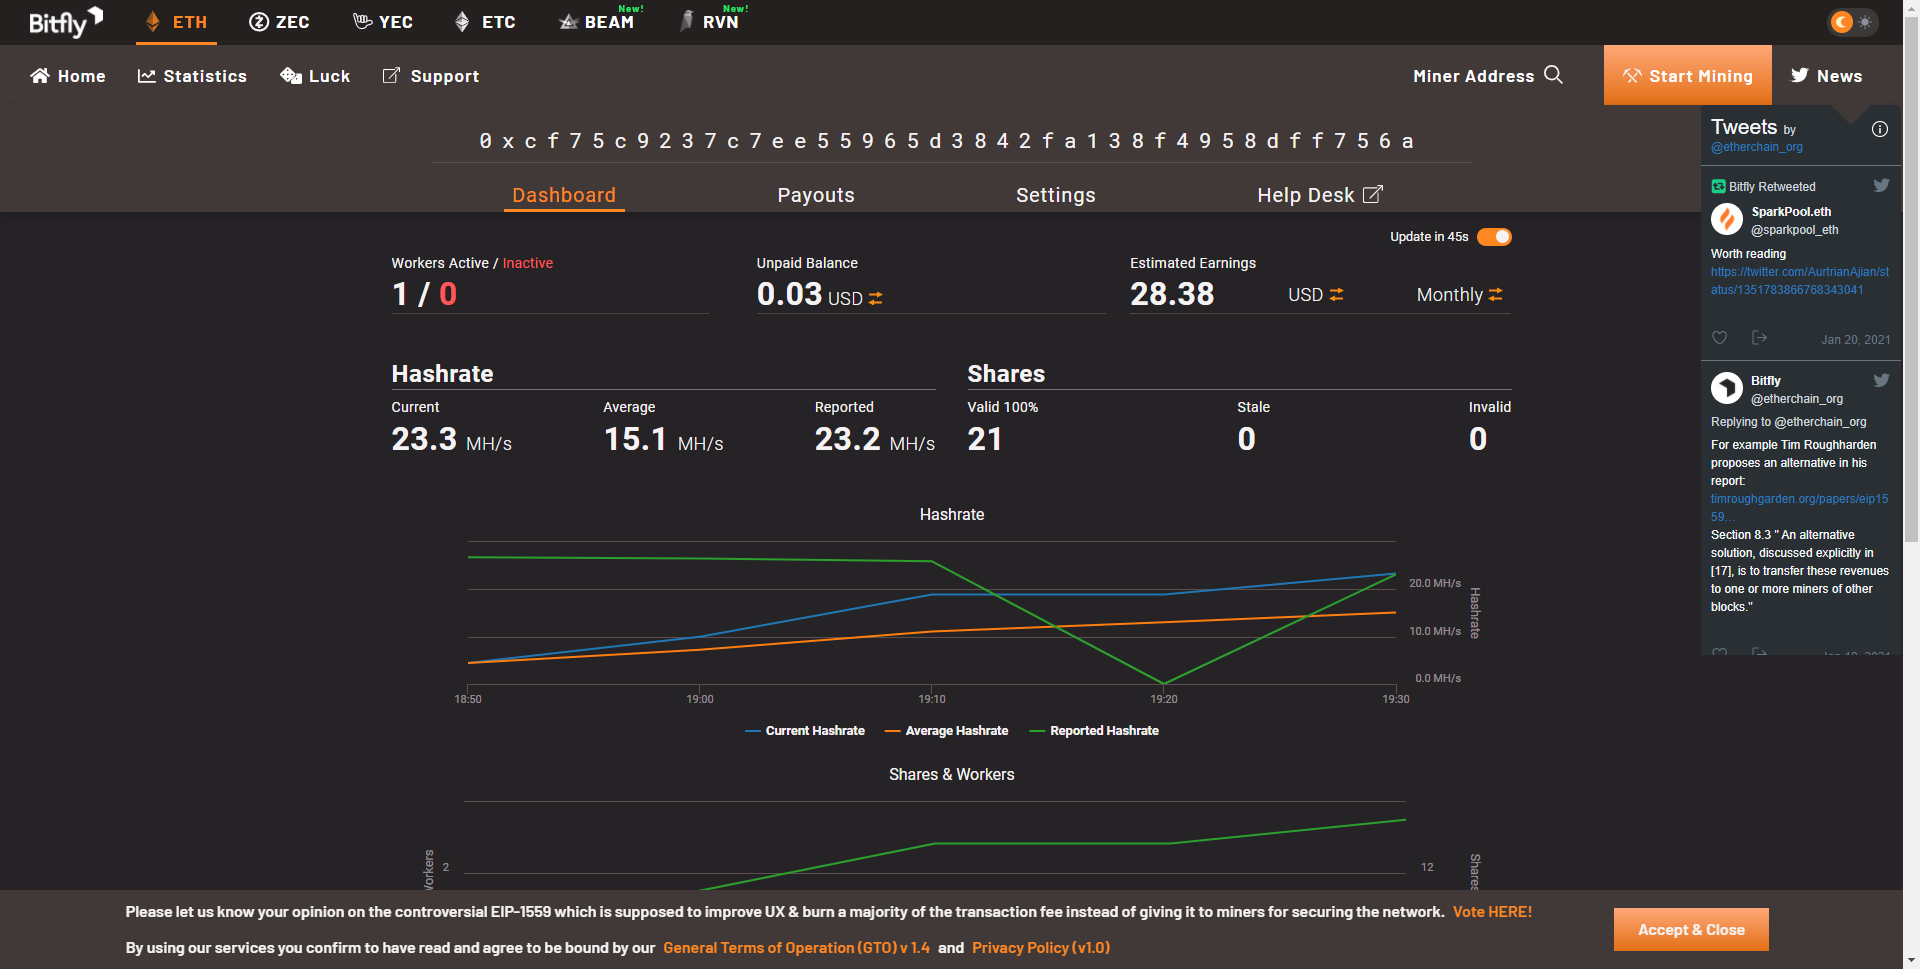Click the Vote HERE! link

point(1492,912)
